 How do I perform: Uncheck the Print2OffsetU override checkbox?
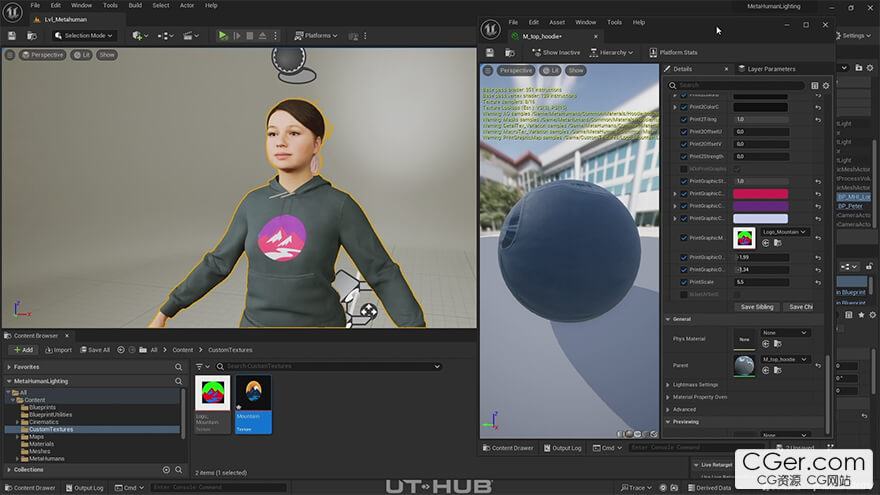684,132
